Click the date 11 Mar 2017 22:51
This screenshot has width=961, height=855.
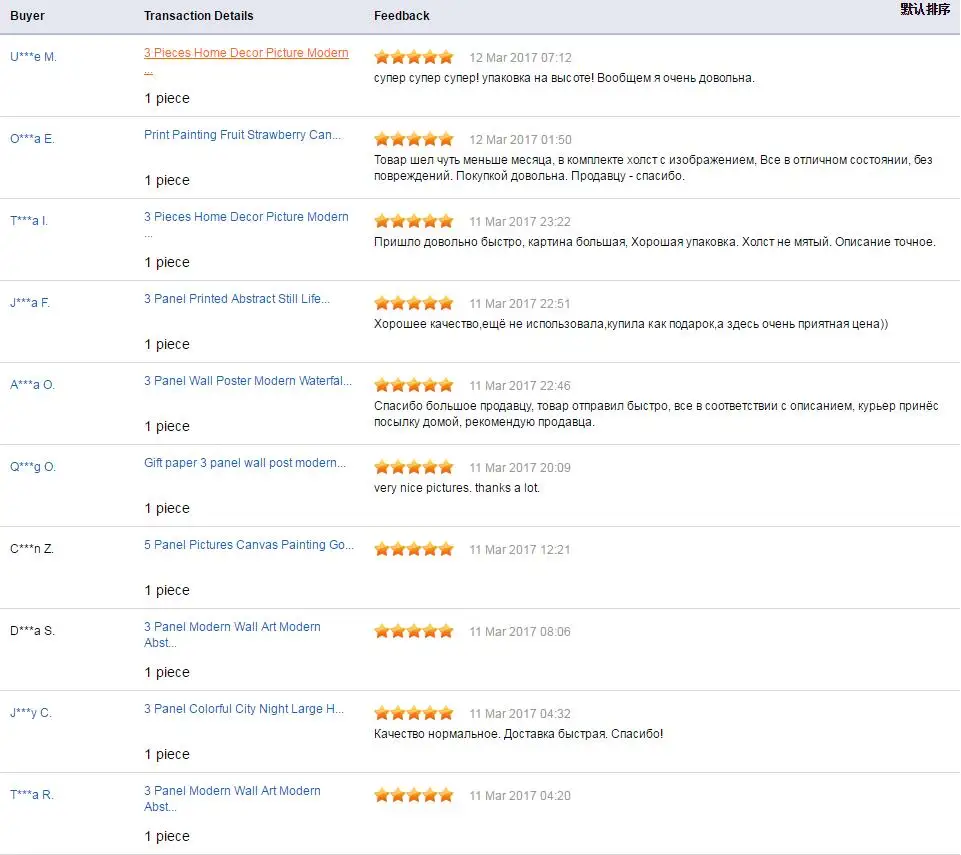[520, 303]
